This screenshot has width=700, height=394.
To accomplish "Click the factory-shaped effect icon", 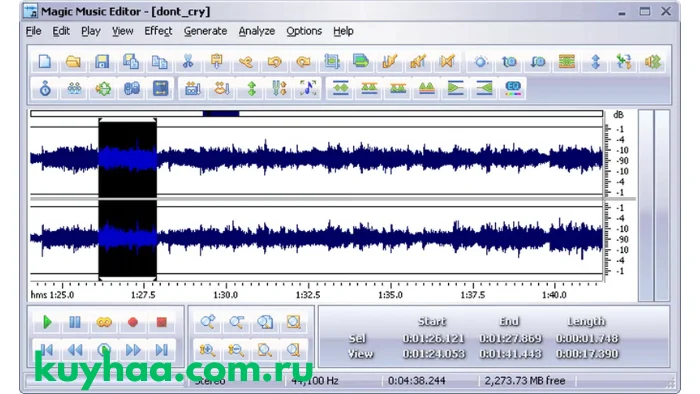I will tap(192, 88).
